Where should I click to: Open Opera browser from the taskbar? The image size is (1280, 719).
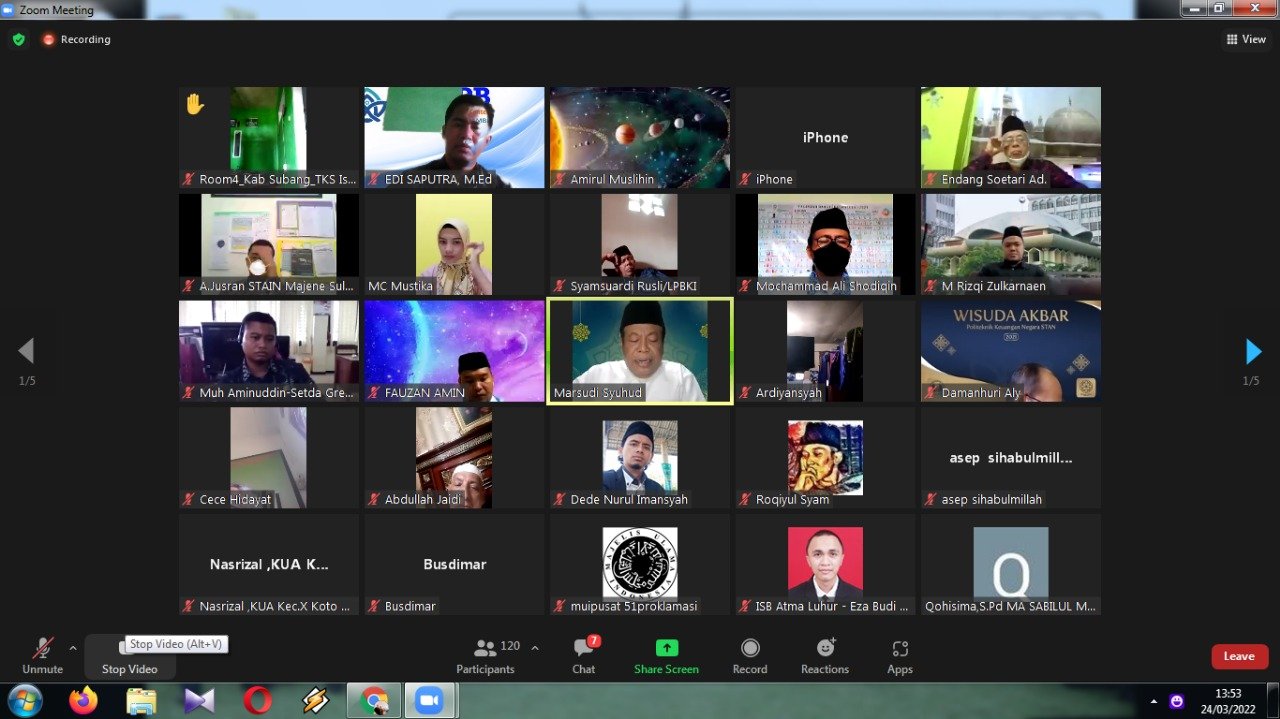[257, 701]
